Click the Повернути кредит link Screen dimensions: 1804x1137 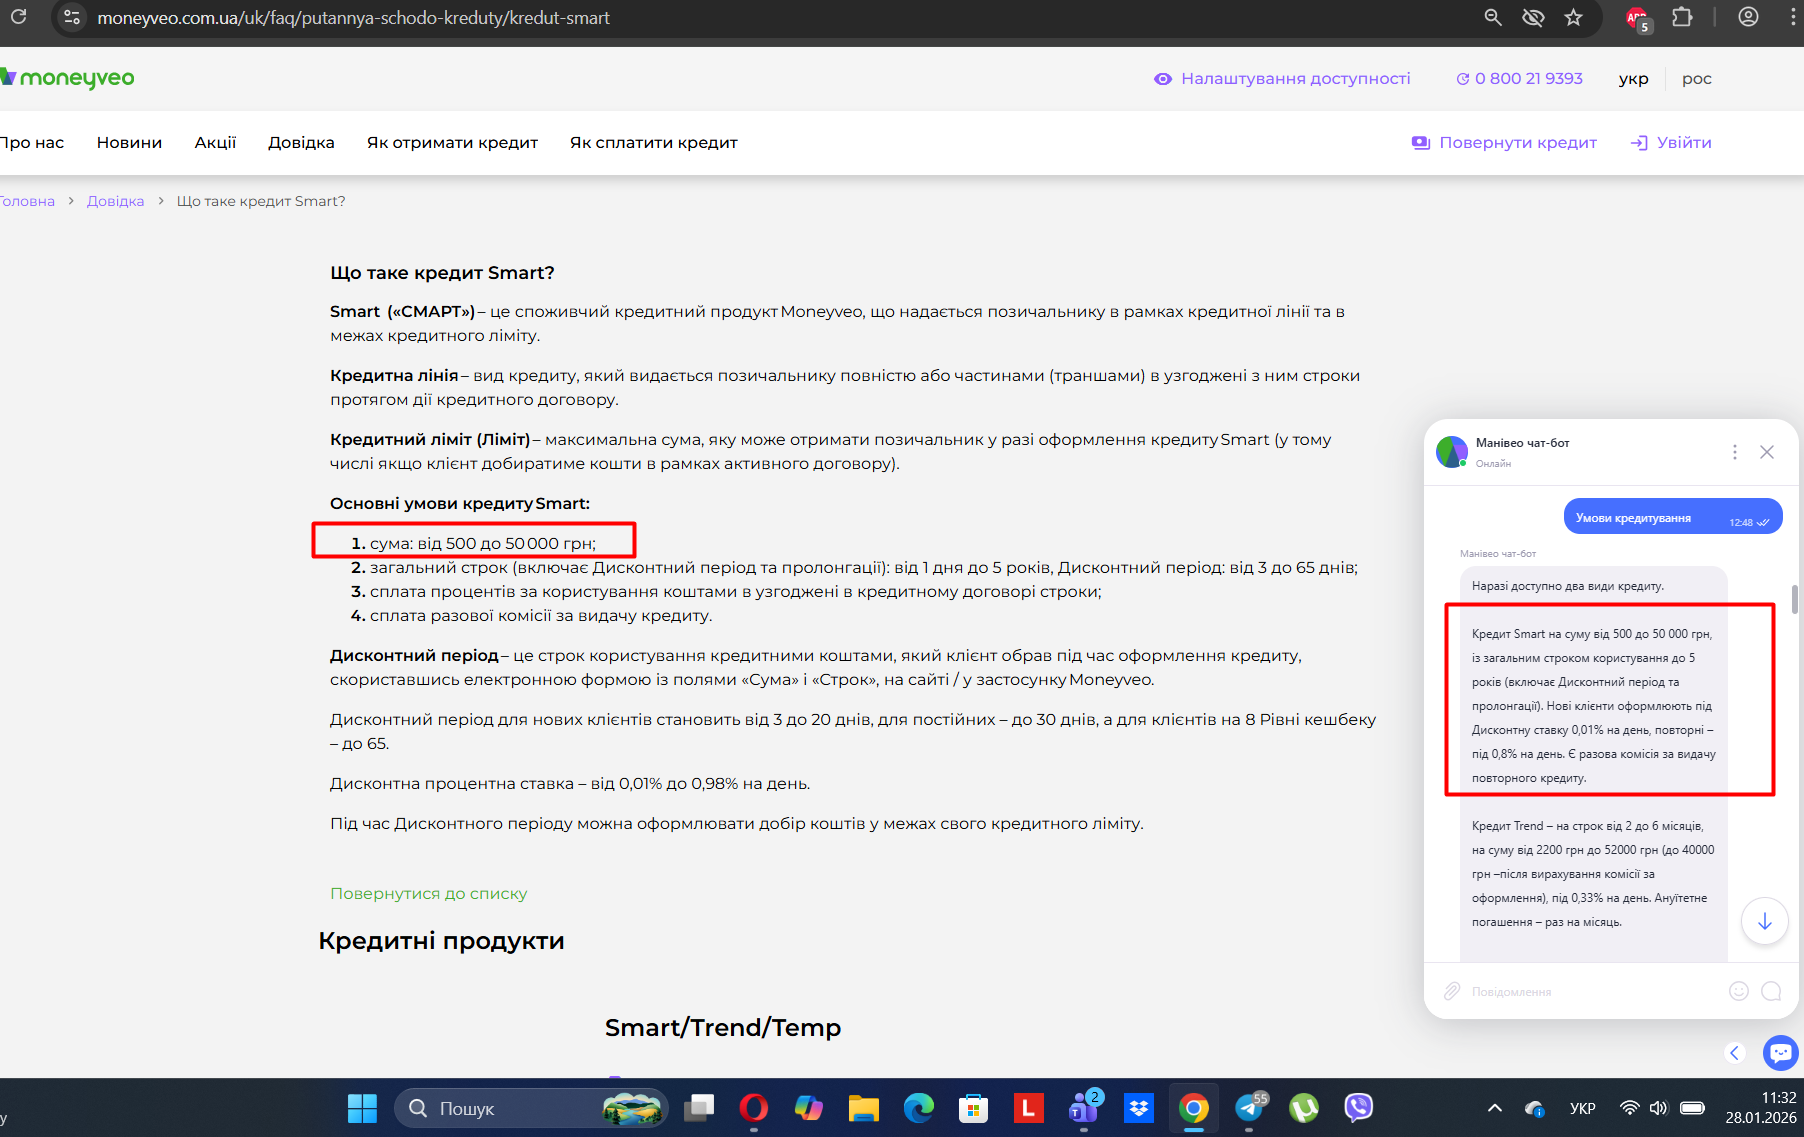click(x=1504, y=142)
